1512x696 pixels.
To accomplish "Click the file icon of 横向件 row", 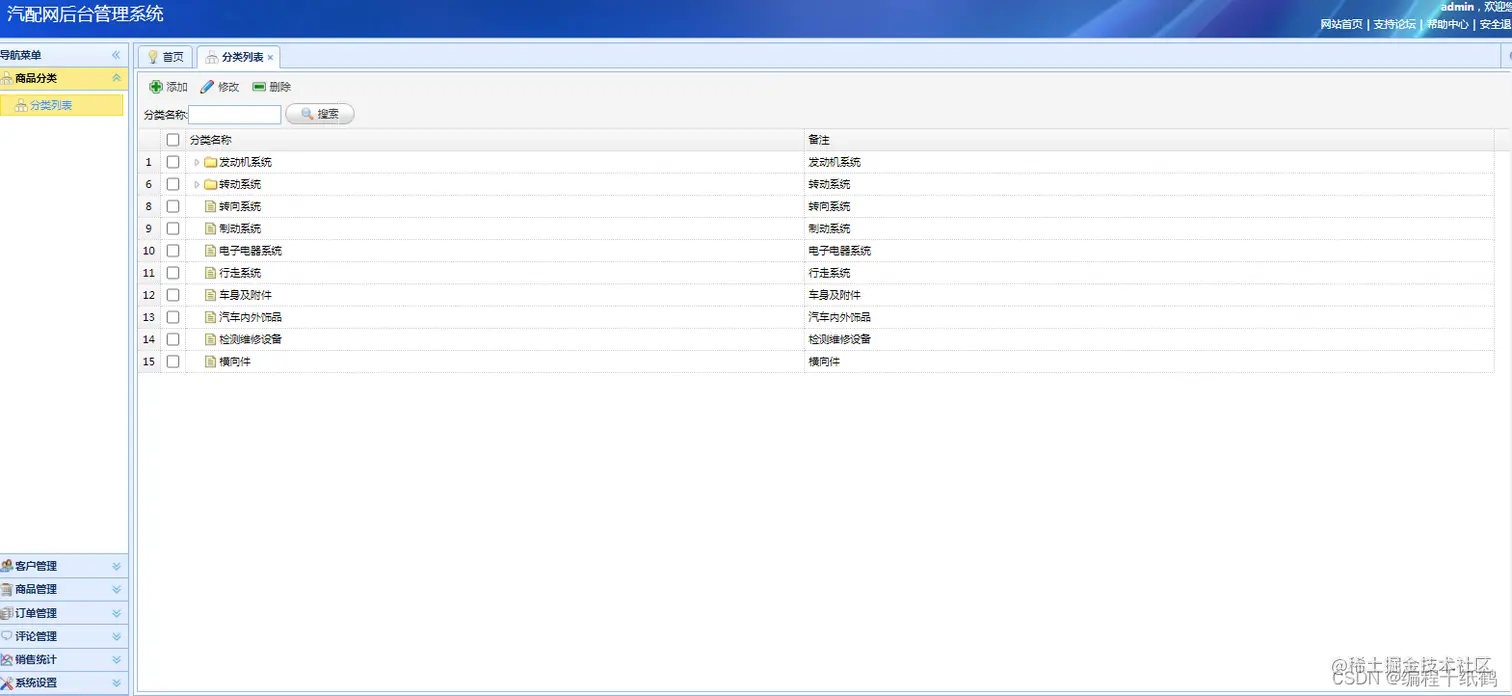I will [210, 361].
